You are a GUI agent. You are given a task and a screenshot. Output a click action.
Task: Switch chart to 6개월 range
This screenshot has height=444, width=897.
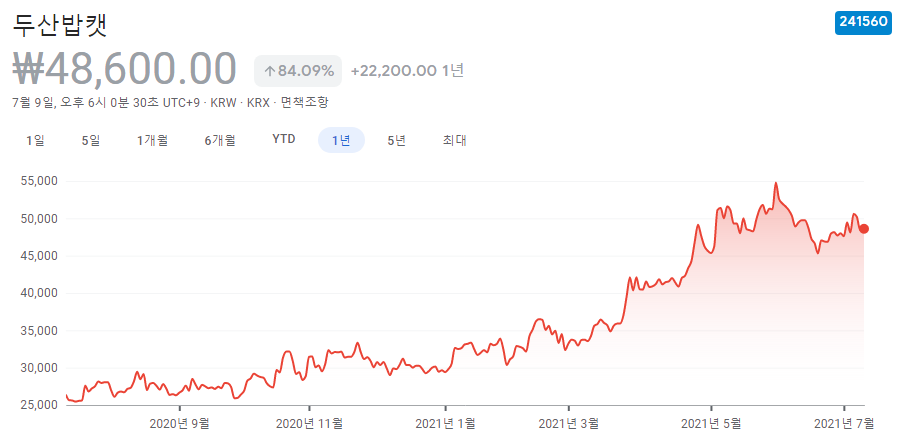[220, 140]
